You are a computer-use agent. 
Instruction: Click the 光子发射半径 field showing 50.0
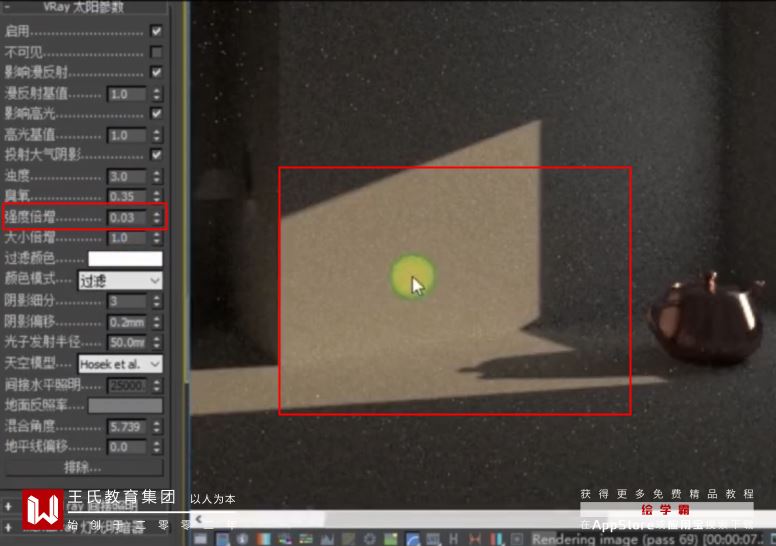click(x=126, y=343)
